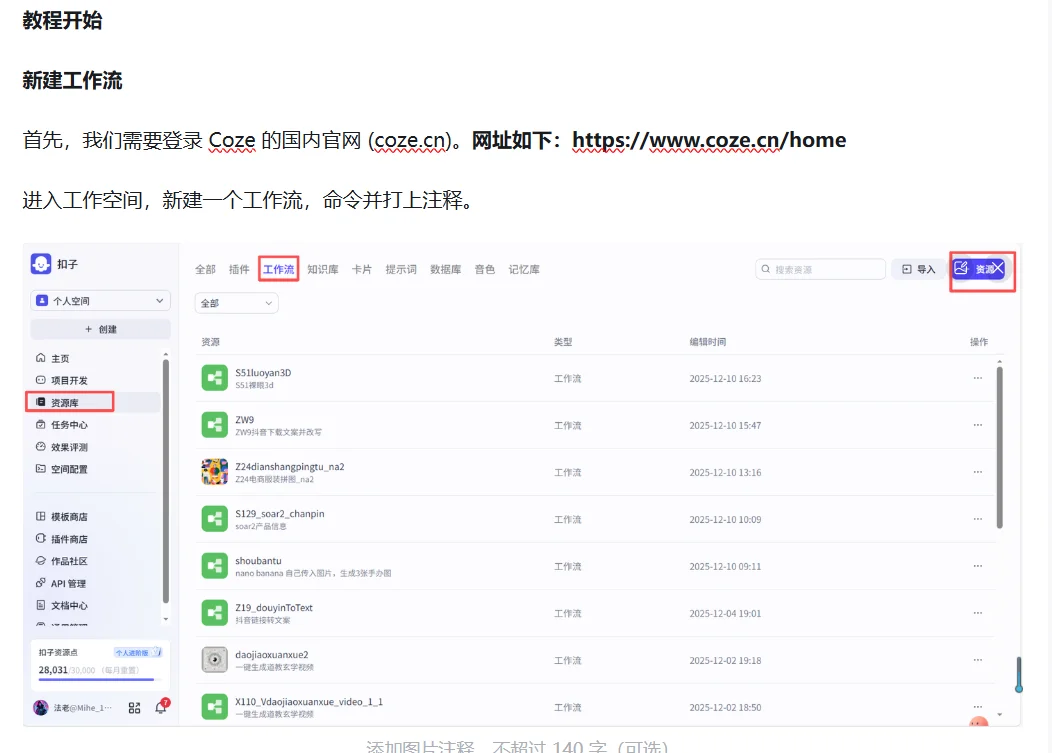Open more actions for daojiaoxuanxue2 row
The height and width of the screenshot is (753, 1052).
click(x=978, y=660)
